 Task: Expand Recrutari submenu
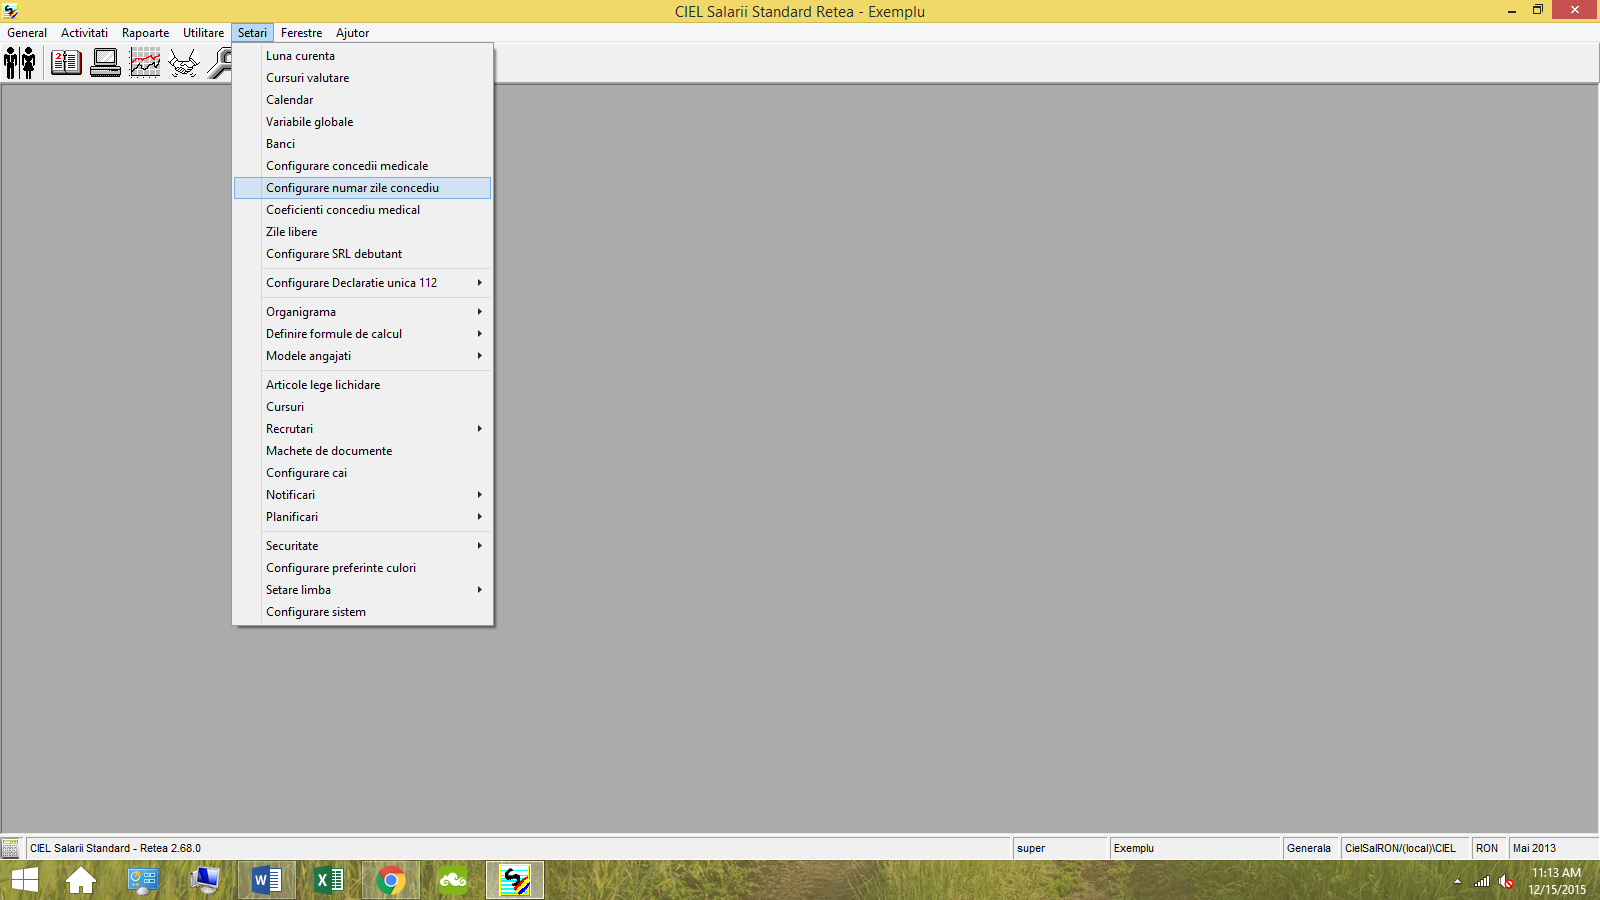(x=362, y=429)
